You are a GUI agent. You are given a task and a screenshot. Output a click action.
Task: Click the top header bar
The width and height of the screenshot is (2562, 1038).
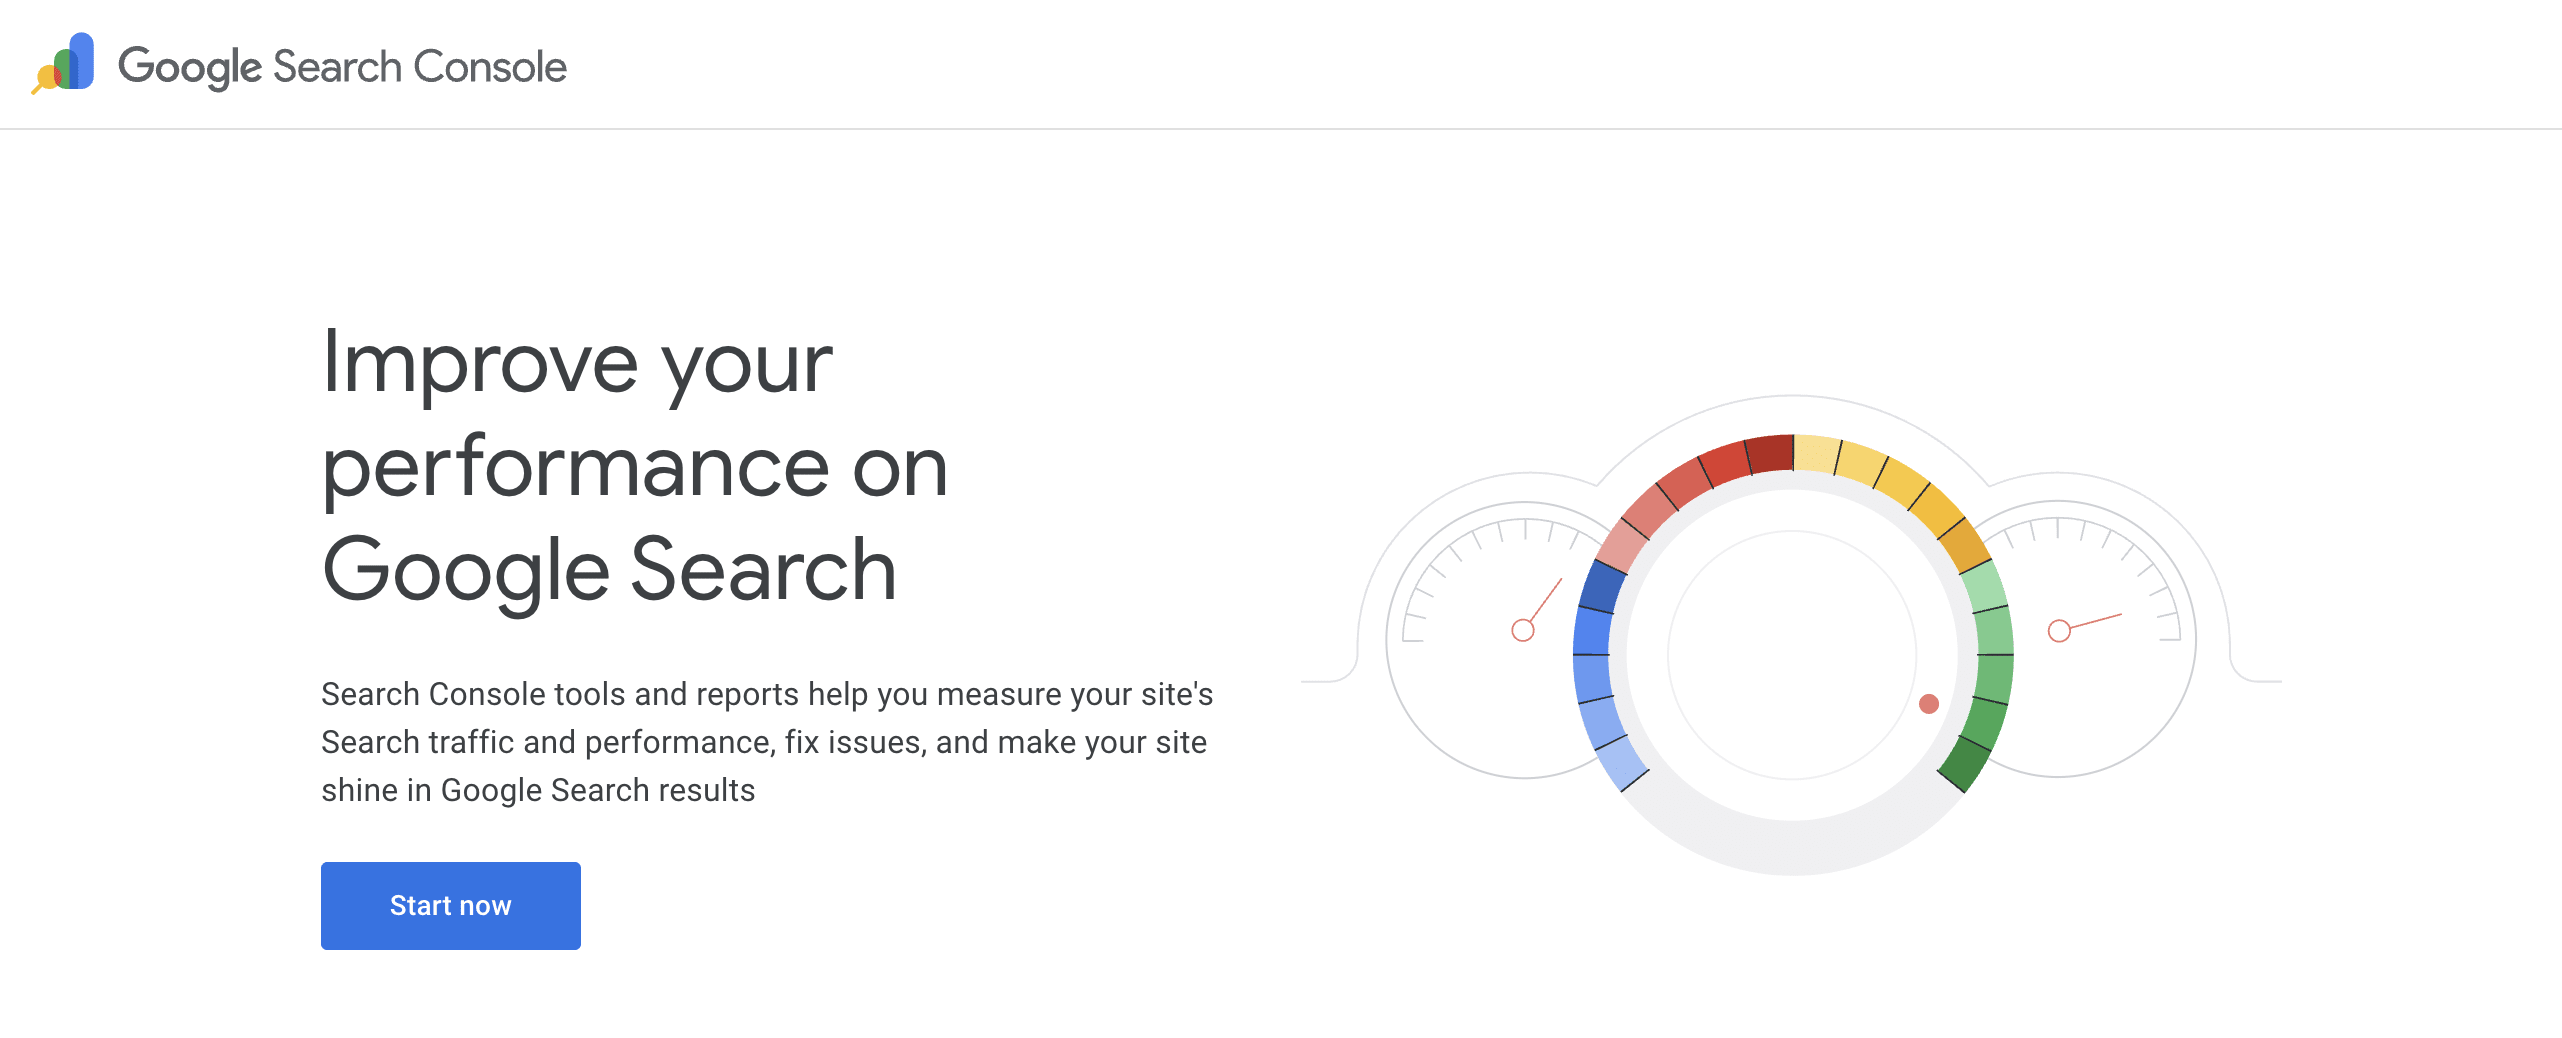[x=1280, y=64]
